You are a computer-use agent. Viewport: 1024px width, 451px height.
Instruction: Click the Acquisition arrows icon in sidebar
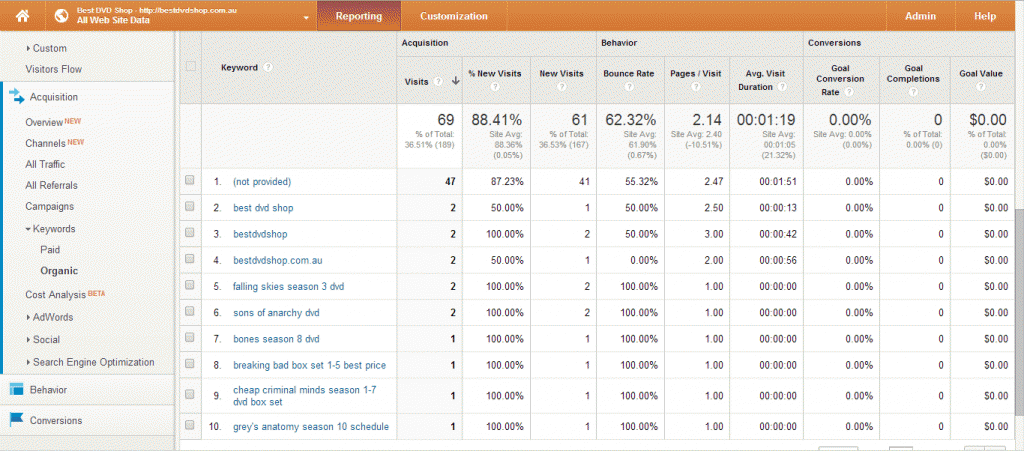[x=16, y=97]
